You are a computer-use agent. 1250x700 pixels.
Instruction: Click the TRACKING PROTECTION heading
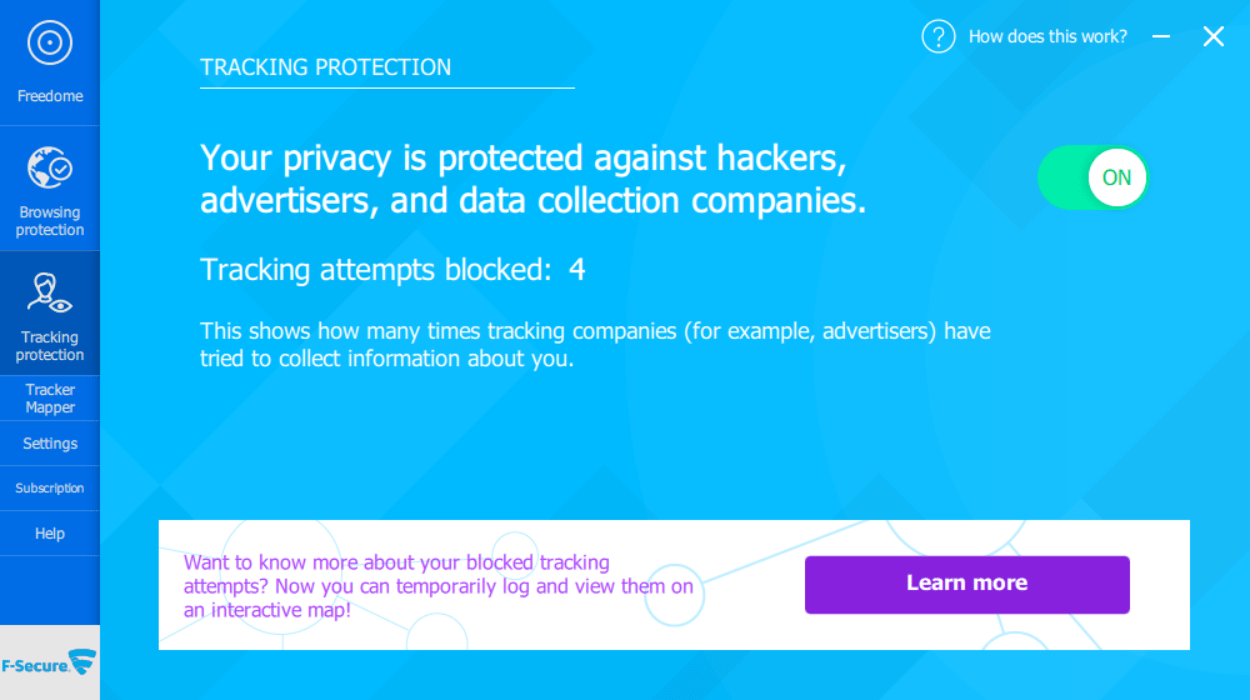click(326, 67)
